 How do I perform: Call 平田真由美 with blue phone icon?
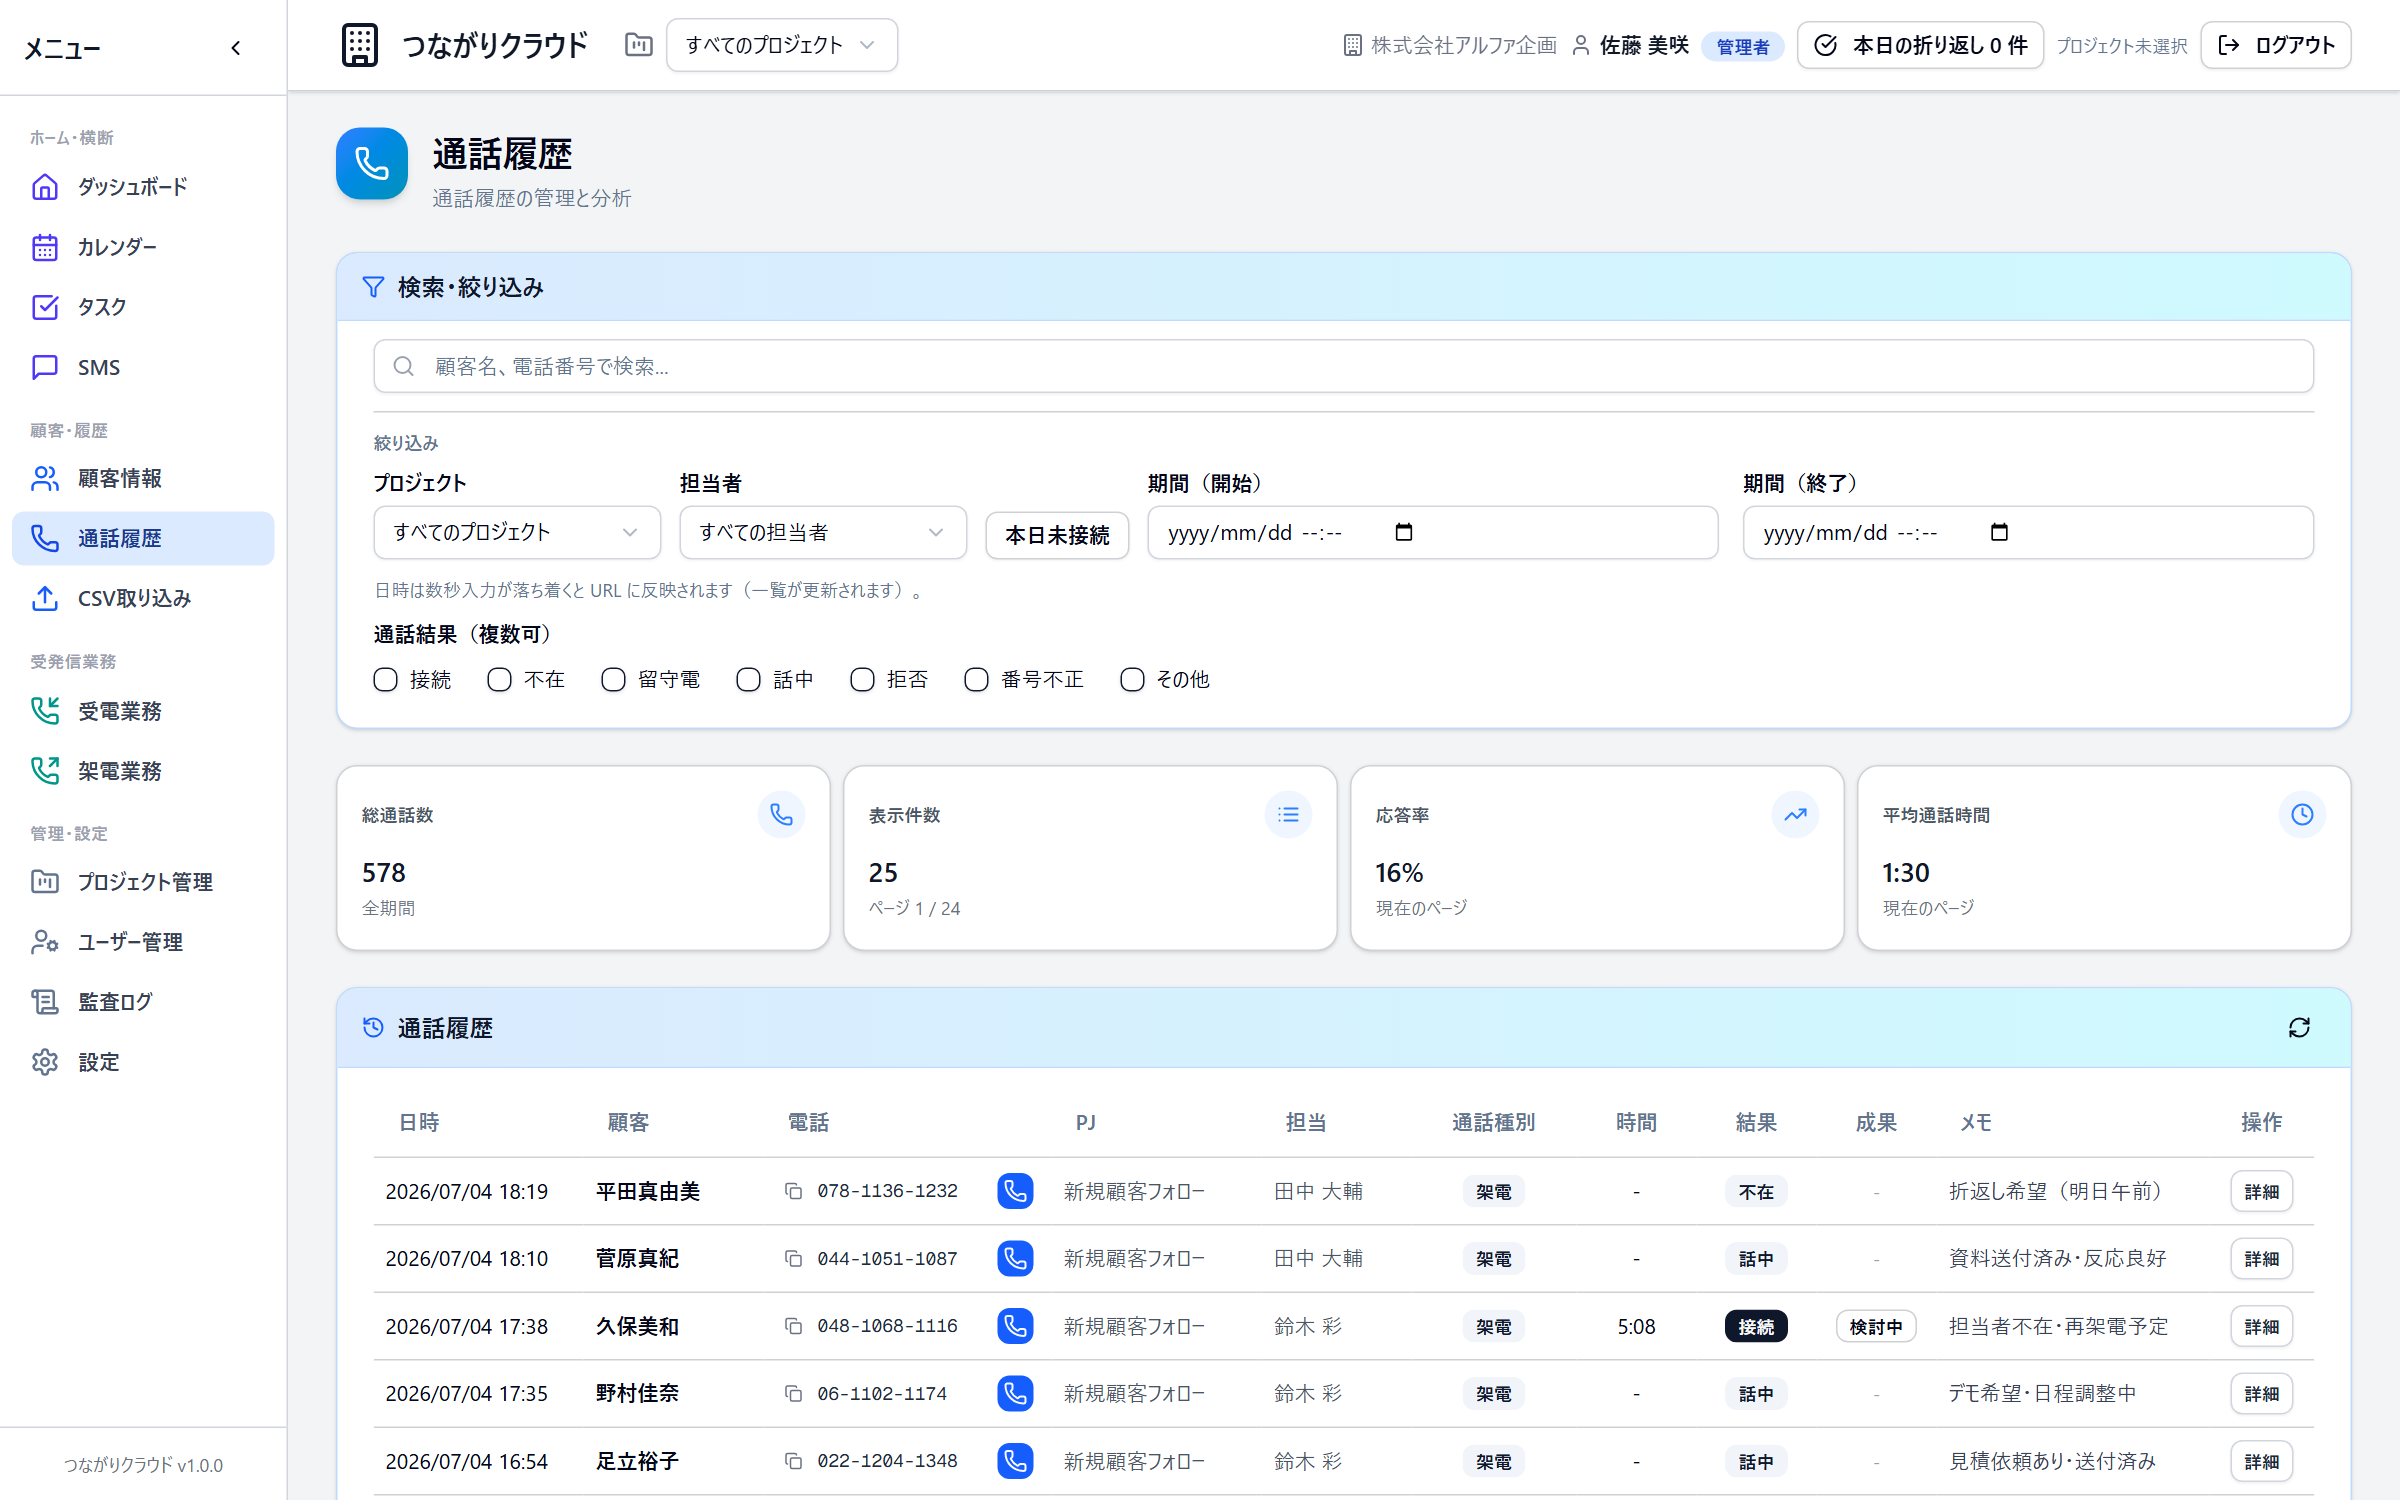[x=1015, y=1191]
